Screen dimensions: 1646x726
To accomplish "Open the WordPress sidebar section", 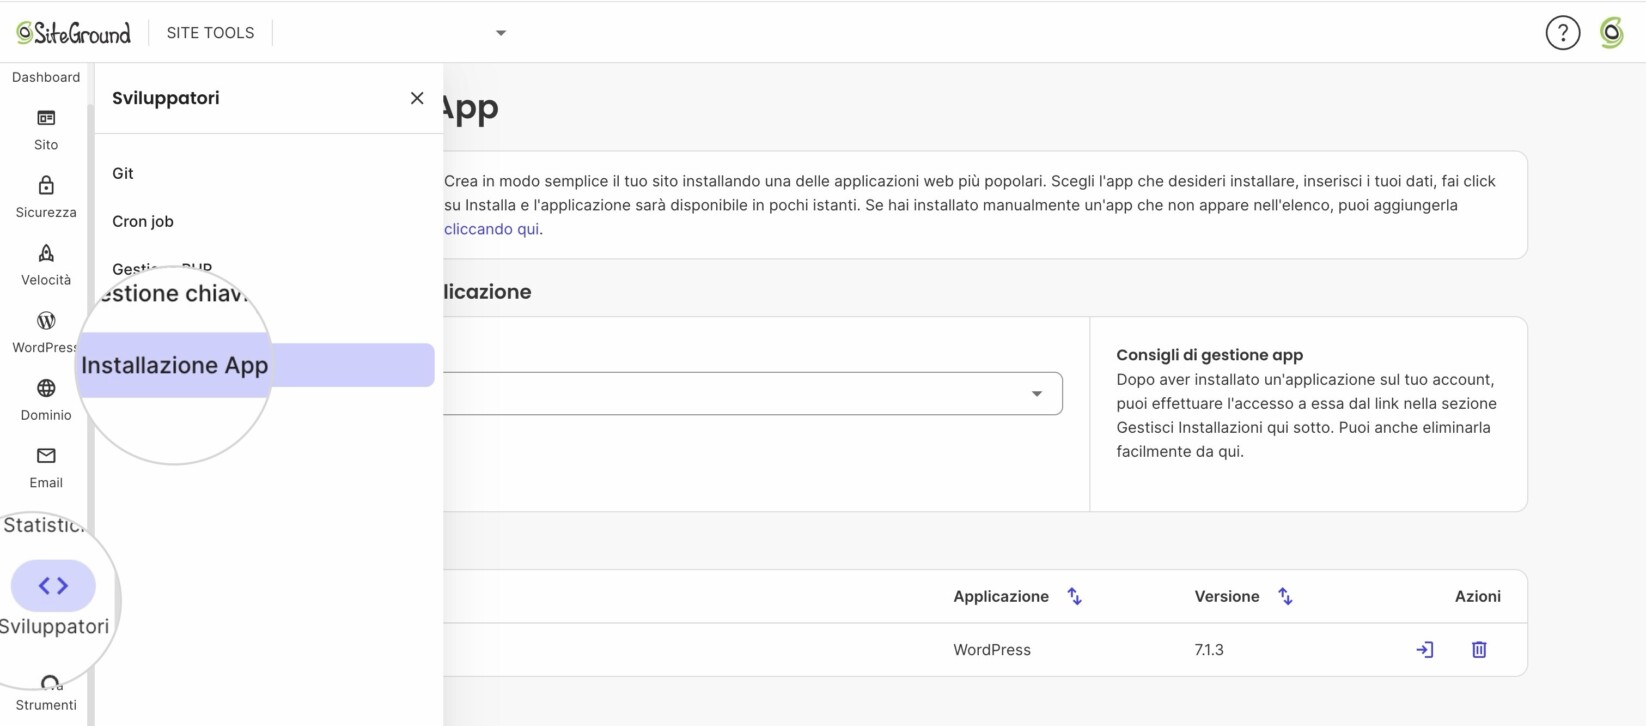I will click(x=46, y=333).
